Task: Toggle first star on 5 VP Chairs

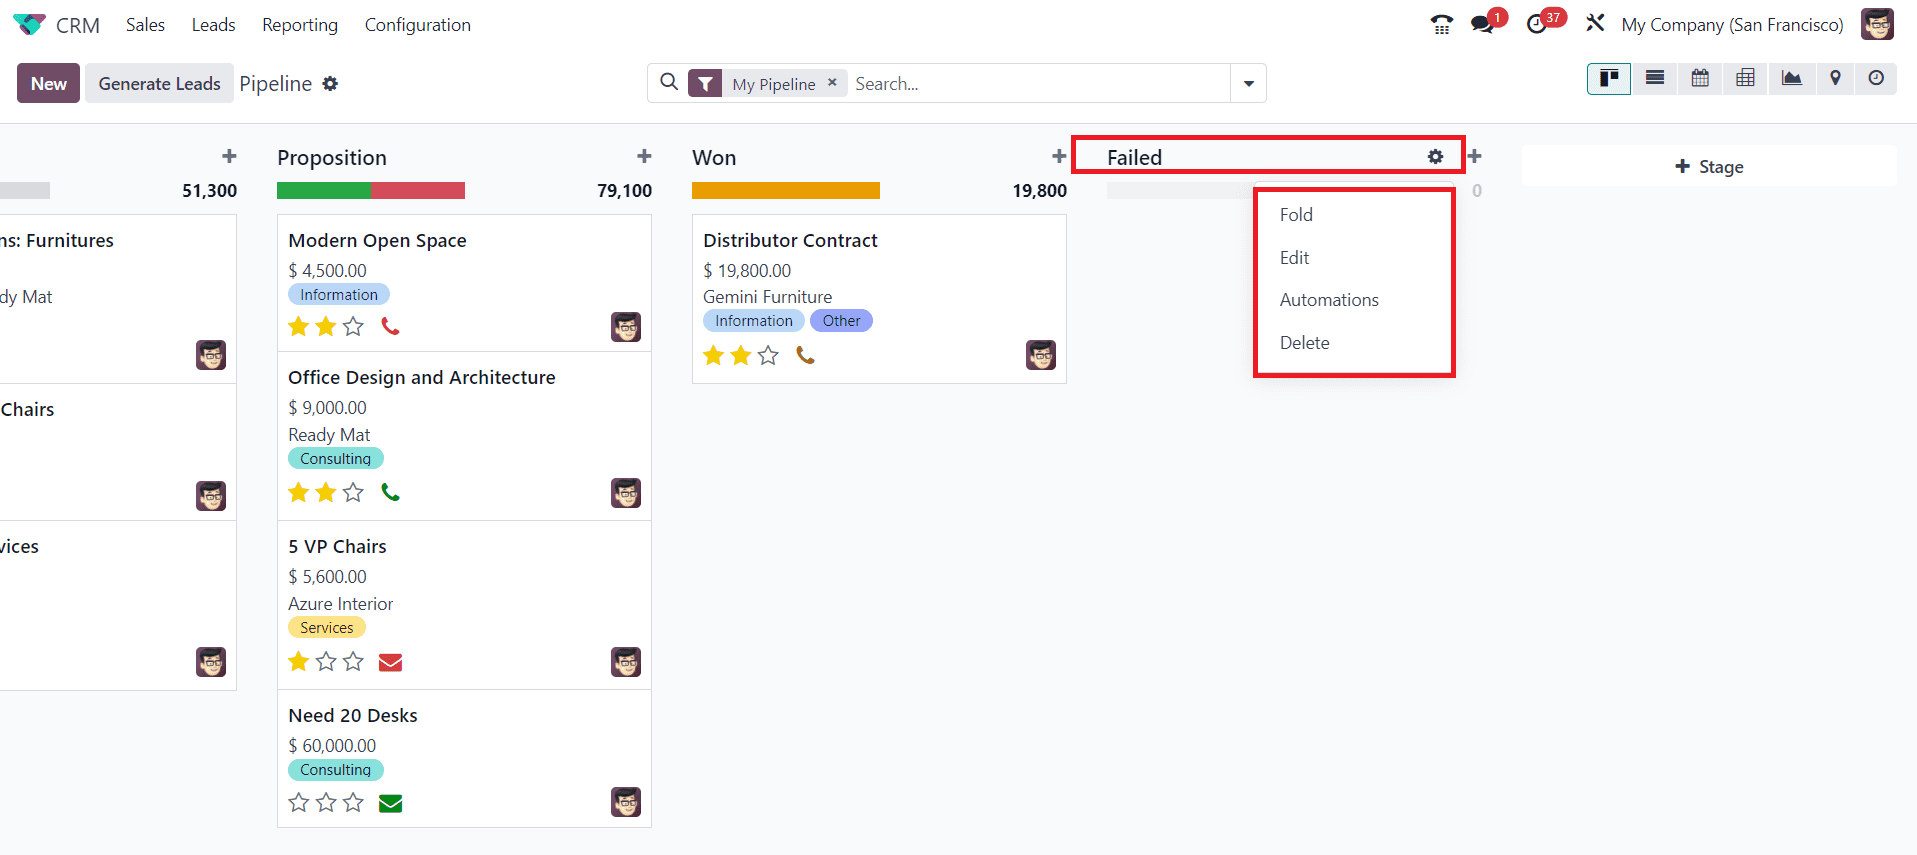Action: pyautogui.click(x=298, y=661)
